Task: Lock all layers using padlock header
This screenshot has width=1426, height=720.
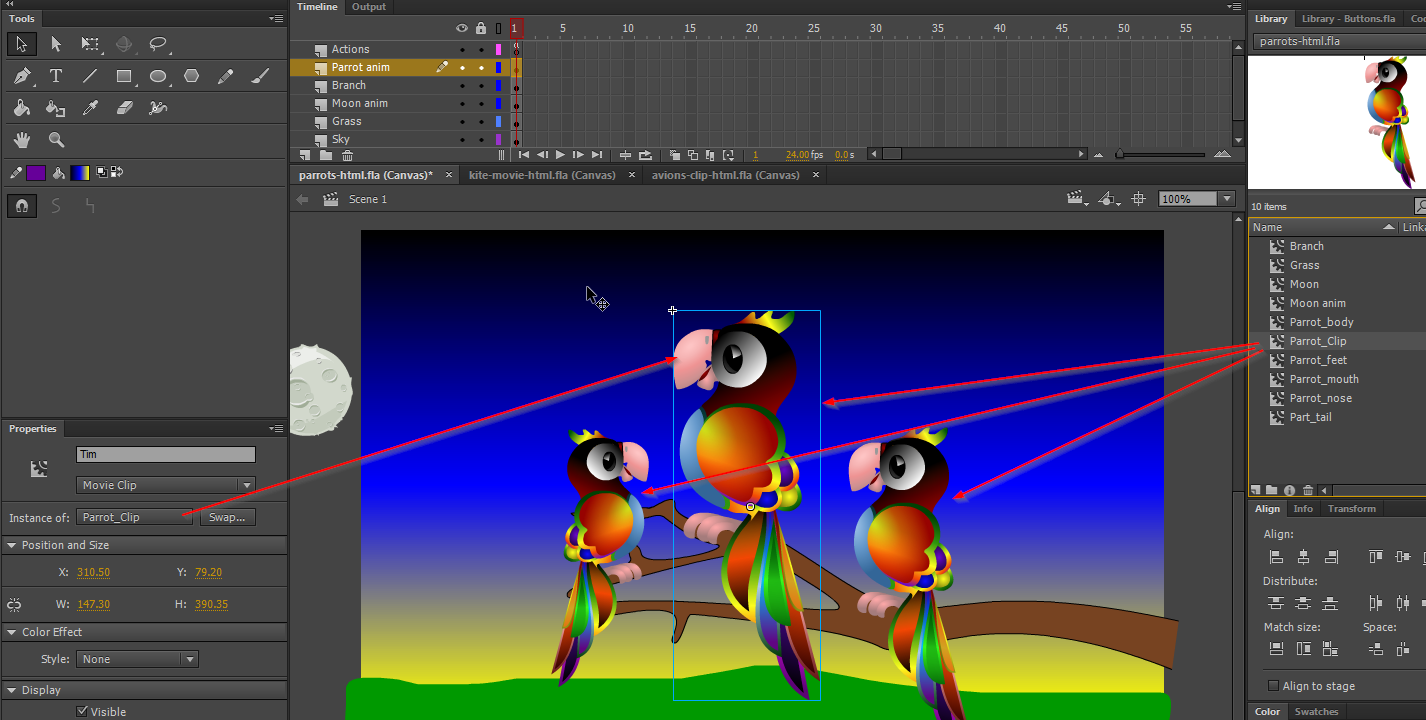Action: pyautogui.click(x=481, y=28)
